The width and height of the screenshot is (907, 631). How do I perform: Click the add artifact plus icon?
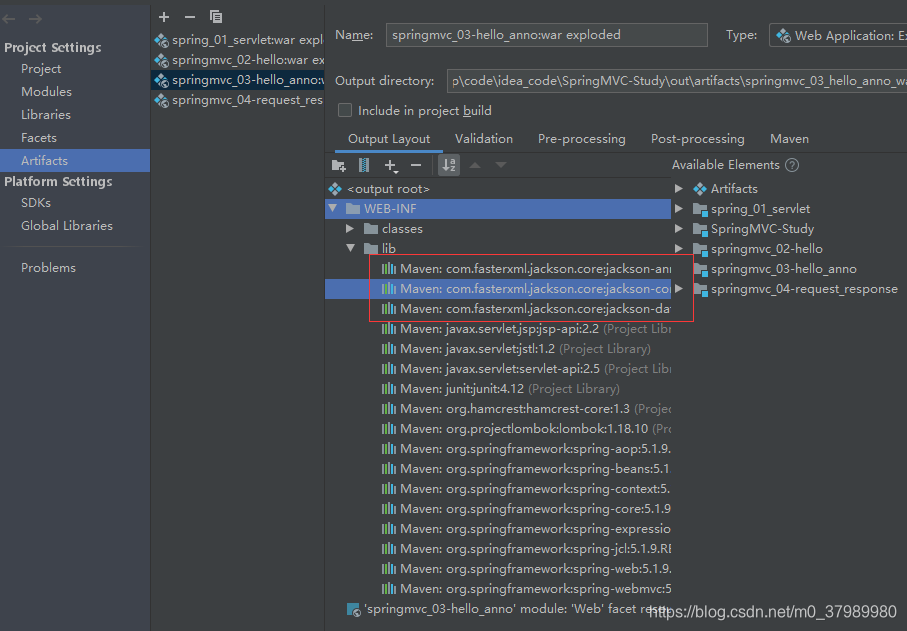point(164,17)
